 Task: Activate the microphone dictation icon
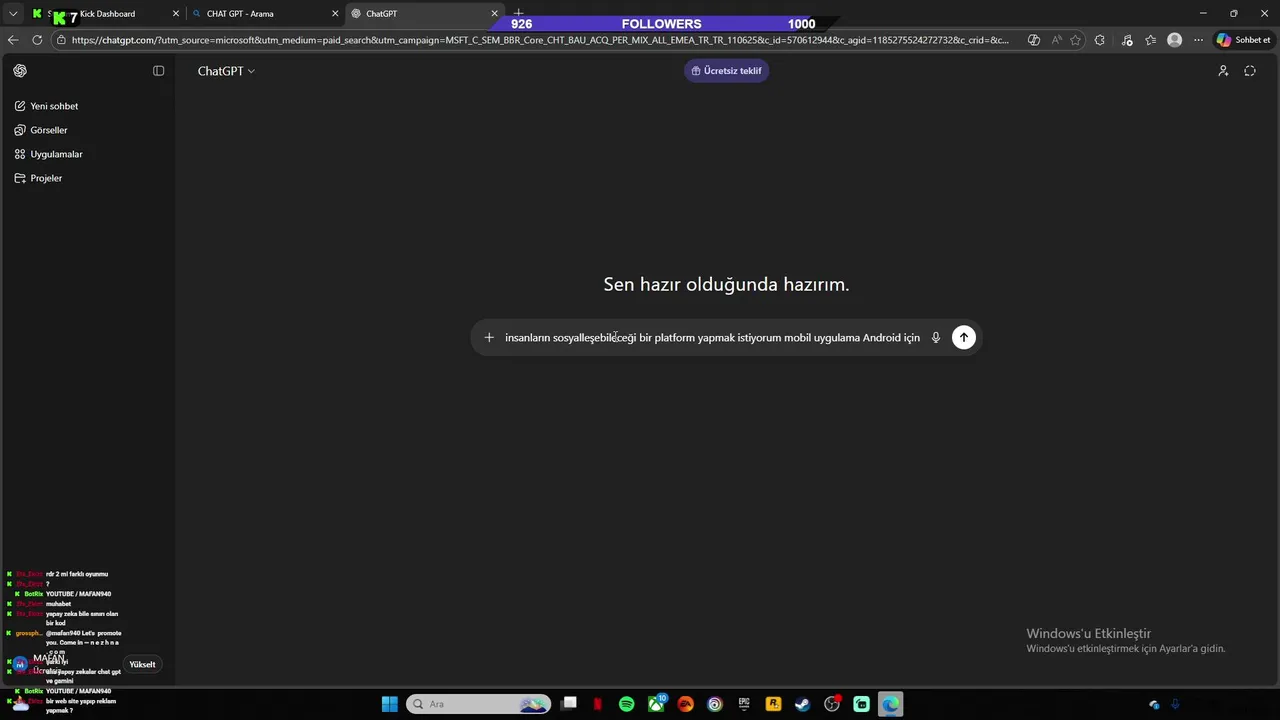click(x=936, y=338)
